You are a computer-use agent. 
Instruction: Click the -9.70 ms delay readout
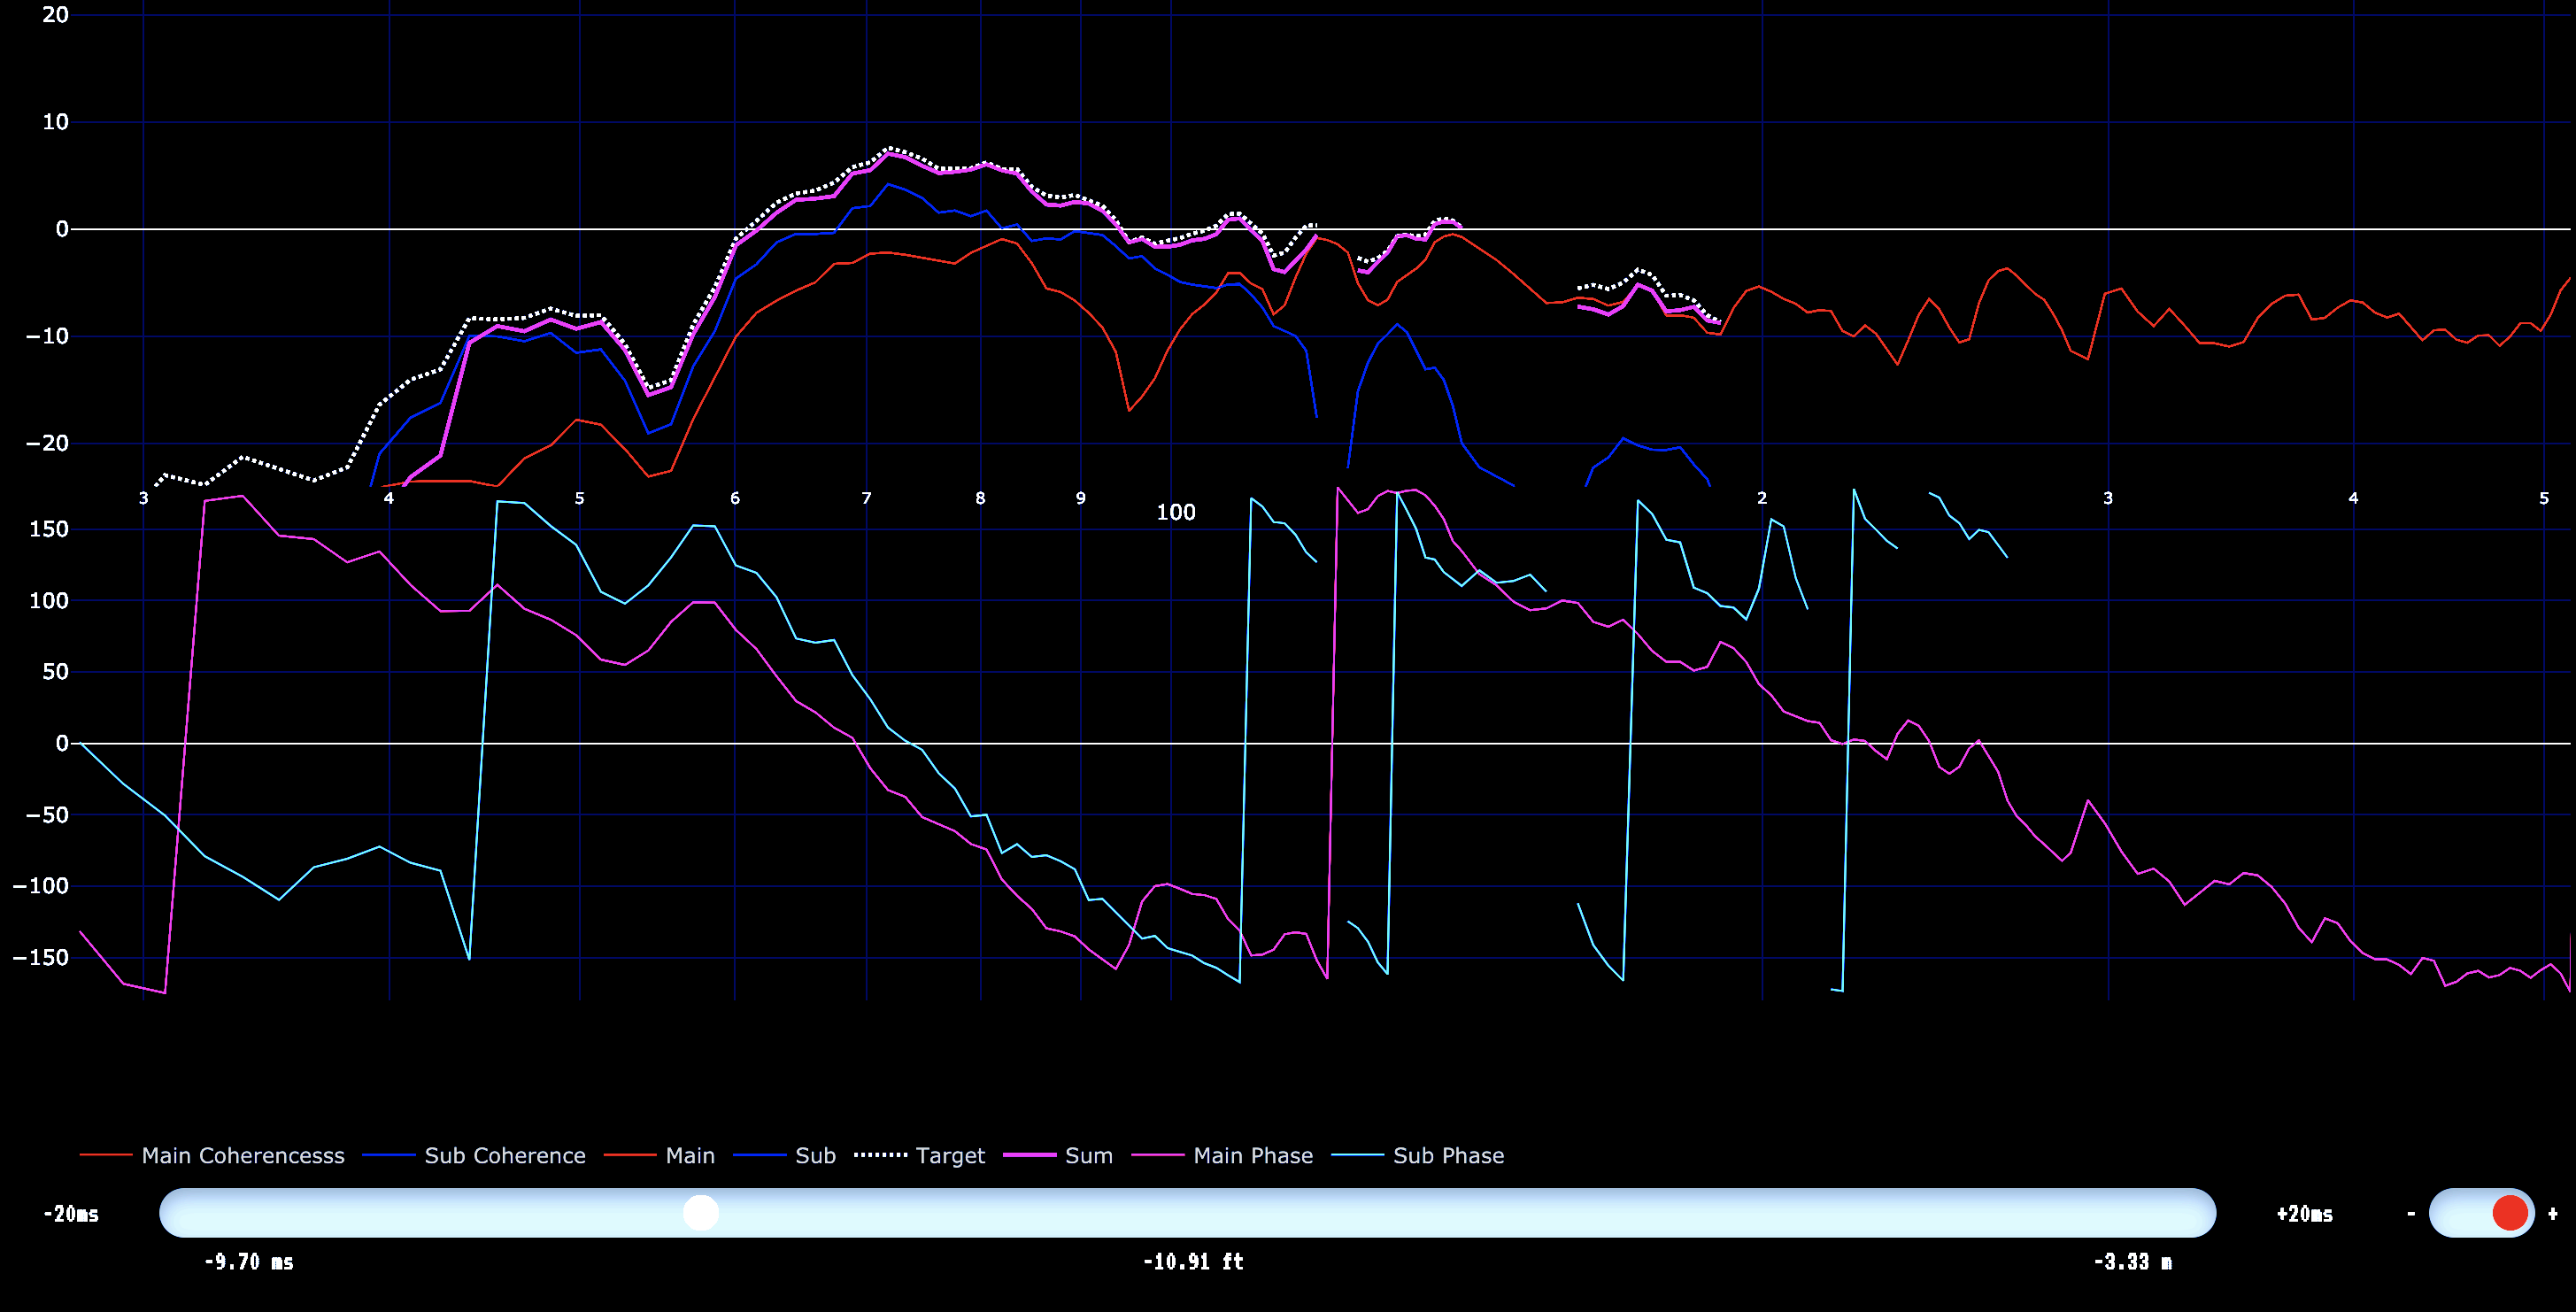249,1262
